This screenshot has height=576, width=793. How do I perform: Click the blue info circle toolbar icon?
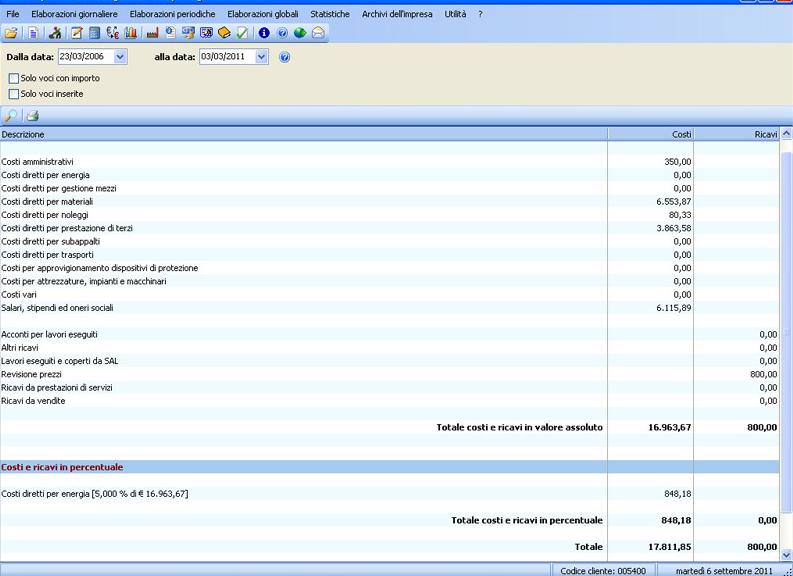tap(264, 33)
